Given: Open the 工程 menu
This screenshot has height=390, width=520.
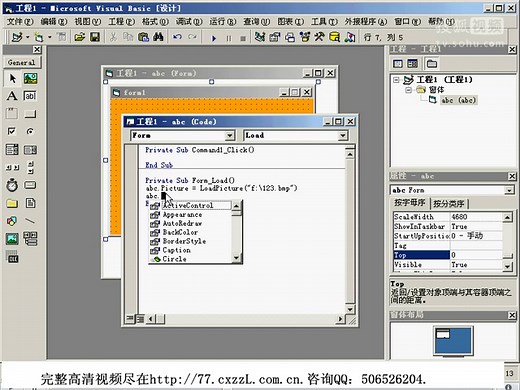Looking at the screenshot, I should pos(121,22).
